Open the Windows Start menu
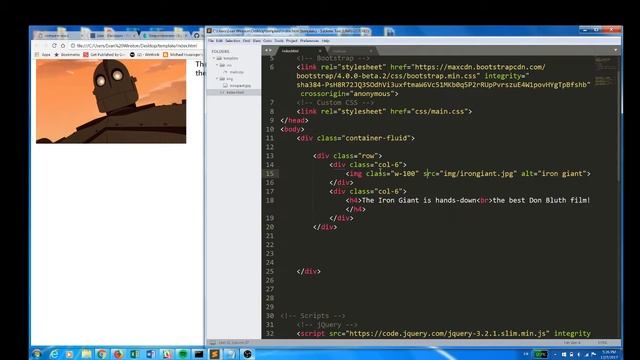 pos(37,354)
